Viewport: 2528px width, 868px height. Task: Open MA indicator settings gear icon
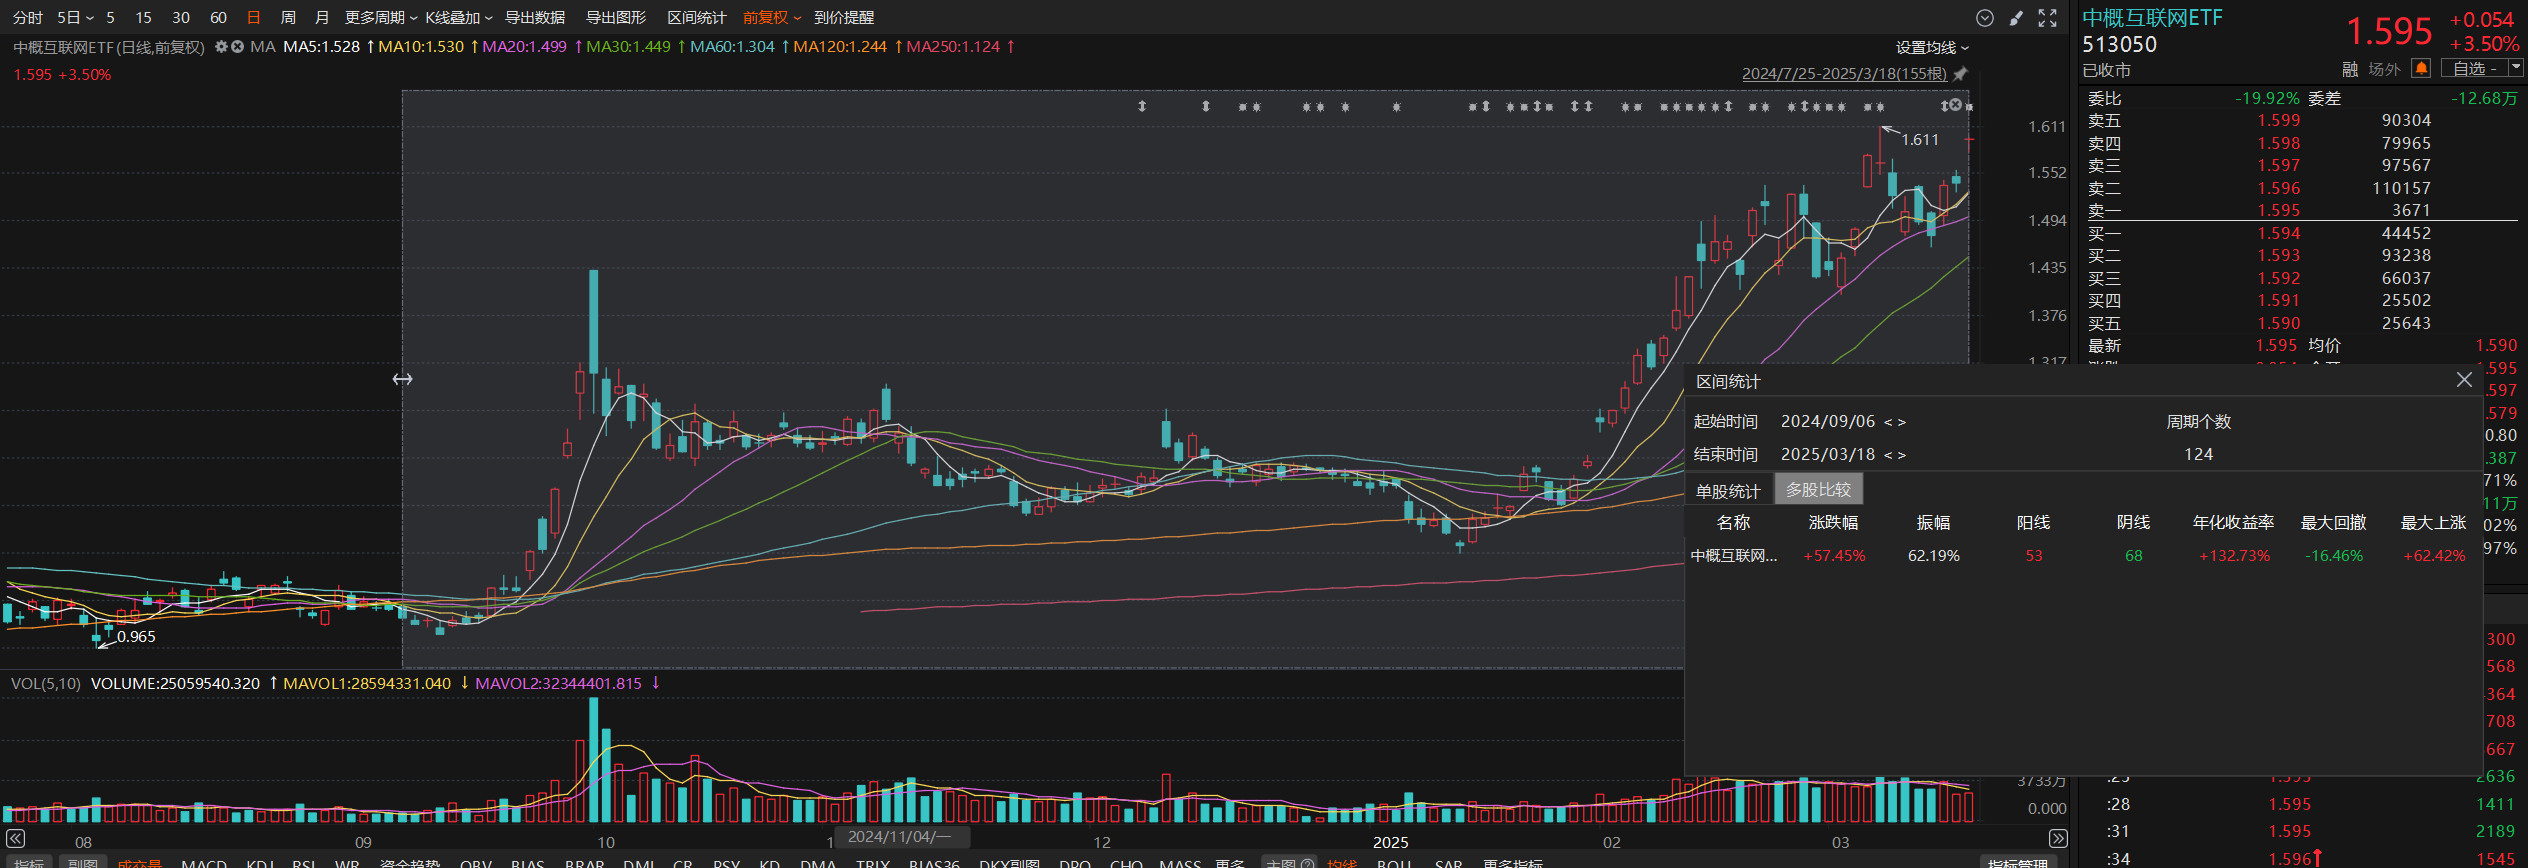pos(221,47)
